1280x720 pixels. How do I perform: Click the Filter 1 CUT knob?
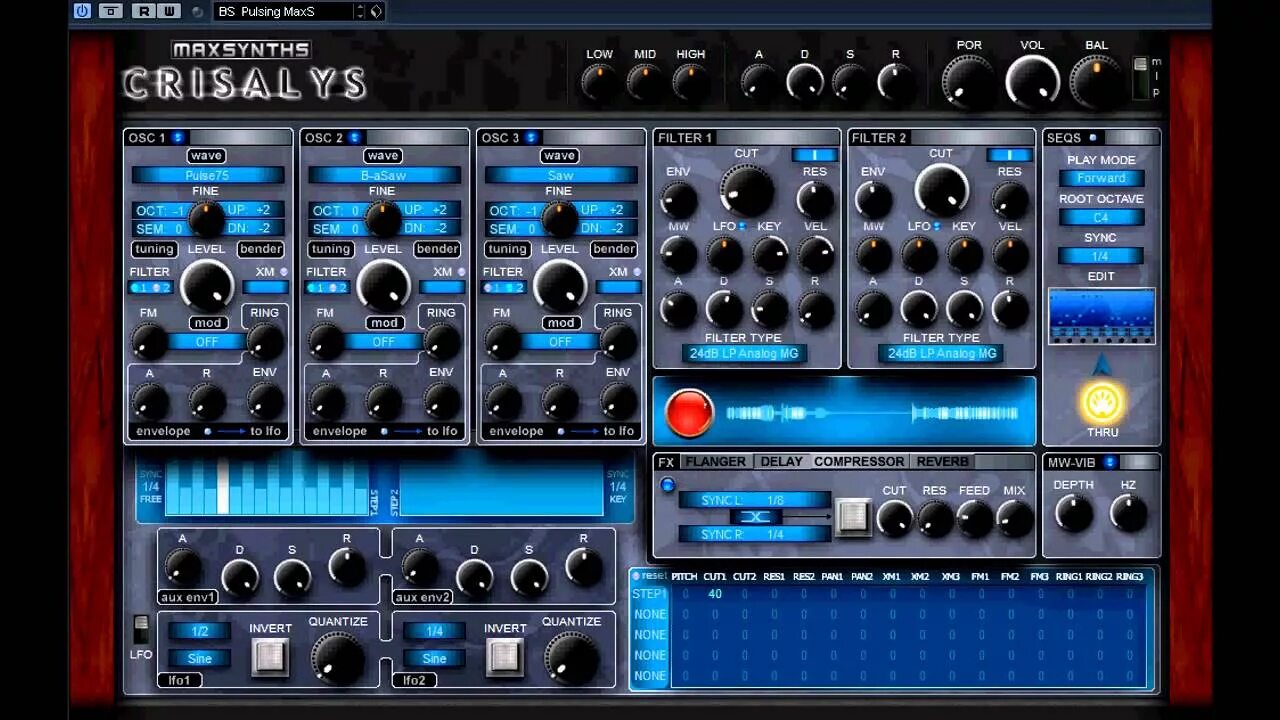[747, 189]
